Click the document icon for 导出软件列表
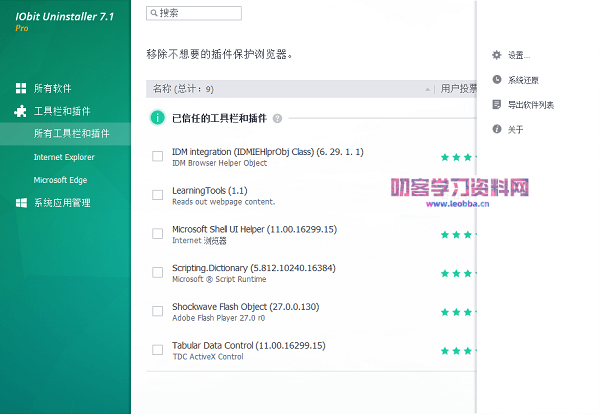 click(x=497, y=104)
